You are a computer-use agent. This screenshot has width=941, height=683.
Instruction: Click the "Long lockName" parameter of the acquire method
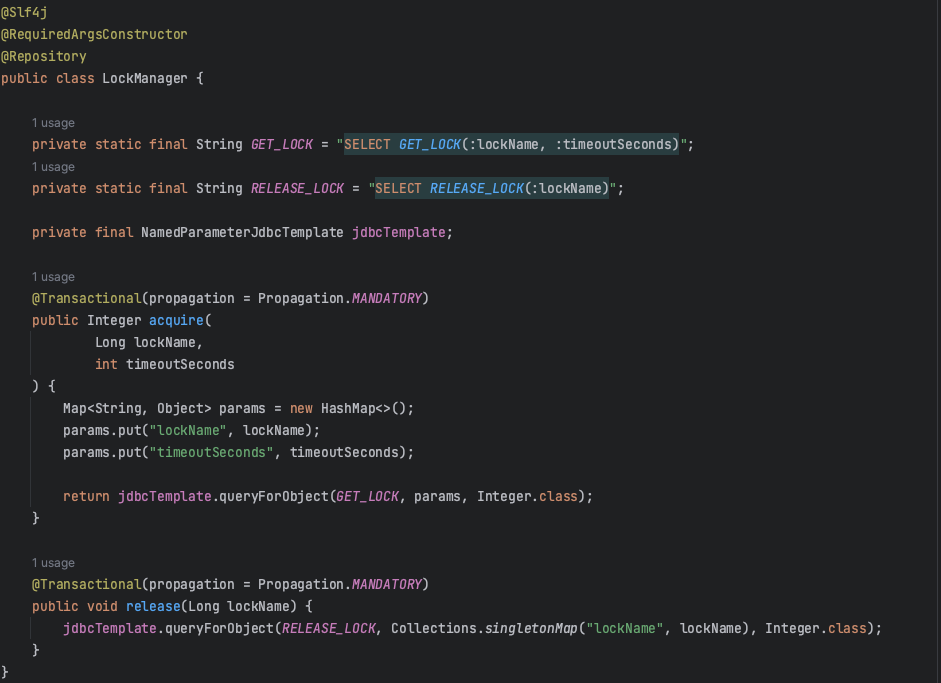click(x=145, y=343)
